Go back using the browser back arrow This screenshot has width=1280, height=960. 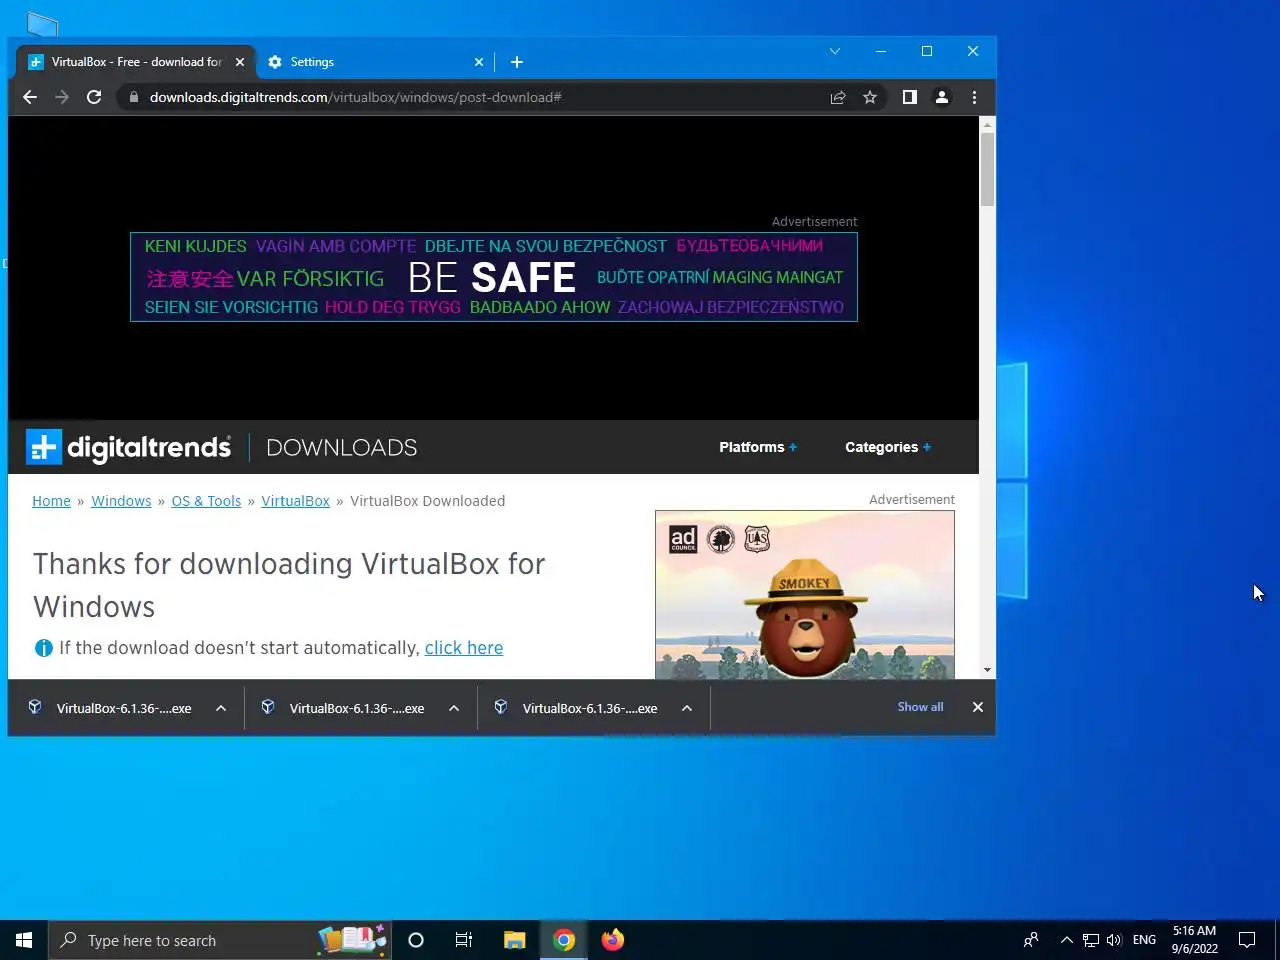30,97
